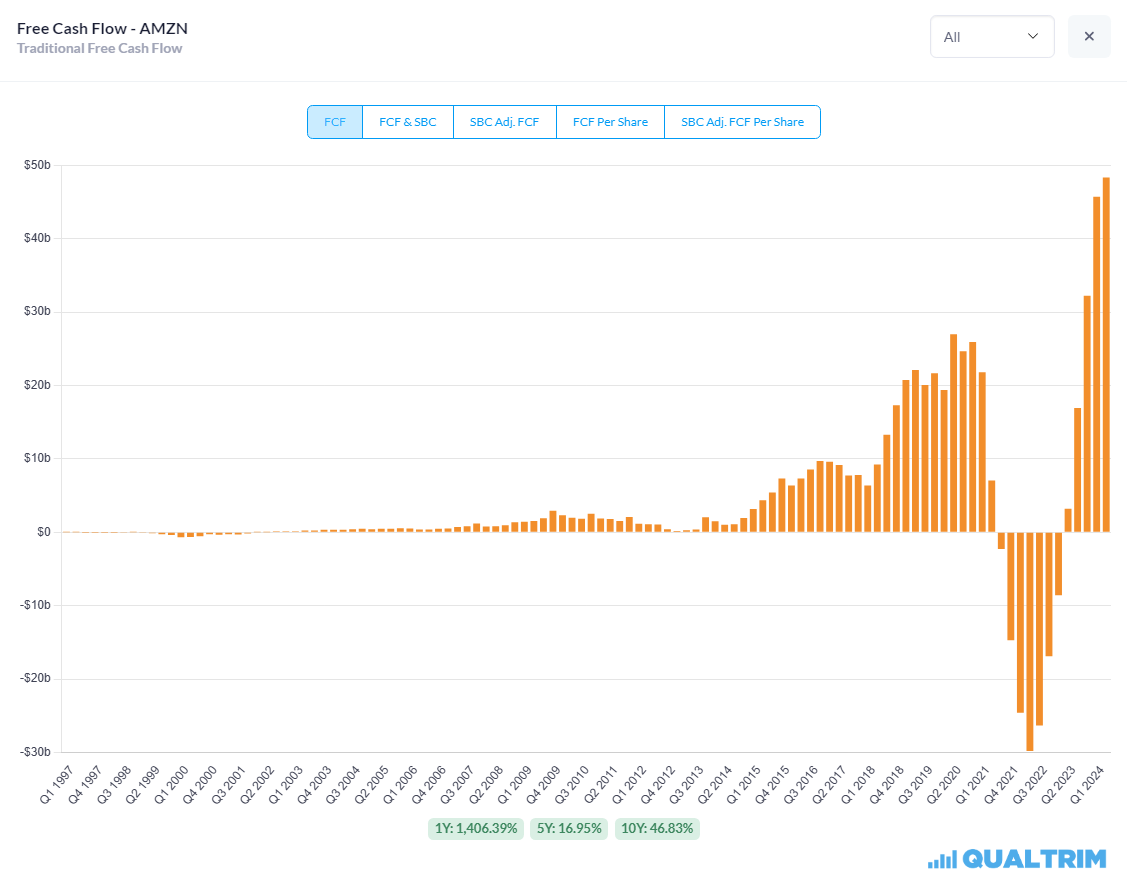Click the 5Y: 16.95% growth badge
1127x885 pixels.
pos(569,828)
